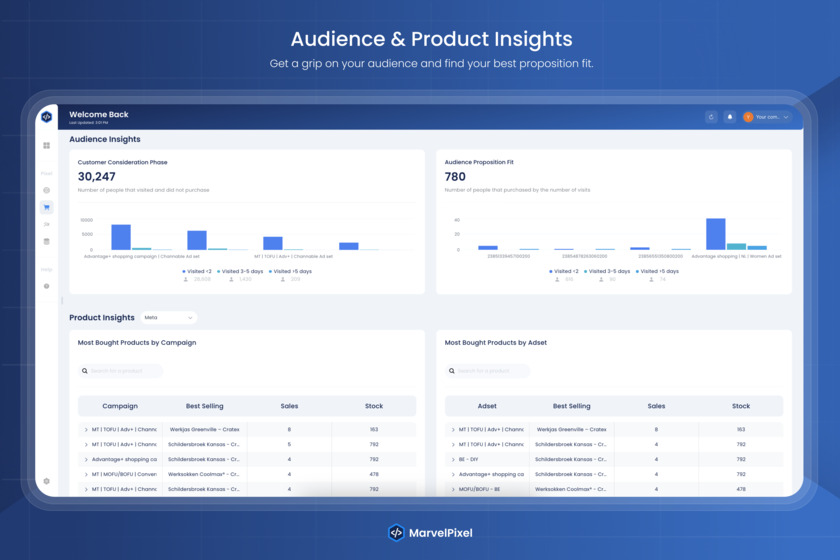Image resolution: width=840 pixels, height=560 pixels.
Task: Click 'Werksokken Coolmax' cell in campaign table
Action: coord(204,475)
